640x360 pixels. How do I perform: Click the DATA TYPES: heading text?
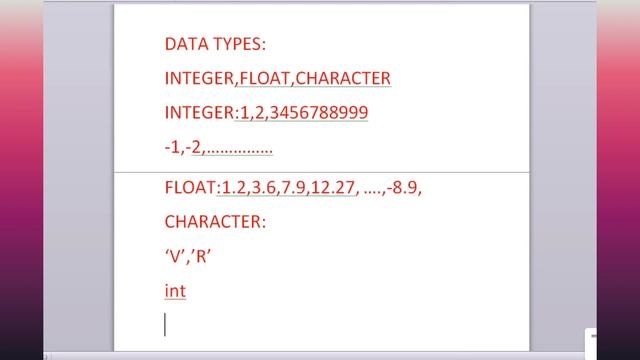point(215,44)
